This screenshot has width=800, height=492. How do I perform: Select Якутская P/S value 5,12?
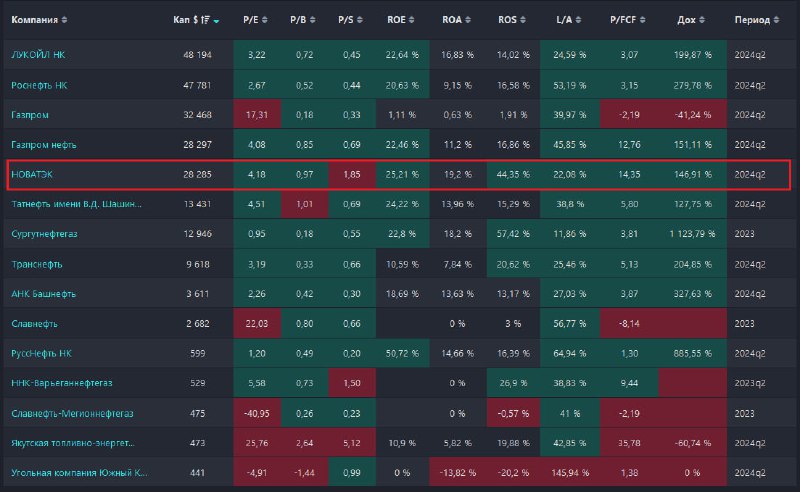(352, 443)
